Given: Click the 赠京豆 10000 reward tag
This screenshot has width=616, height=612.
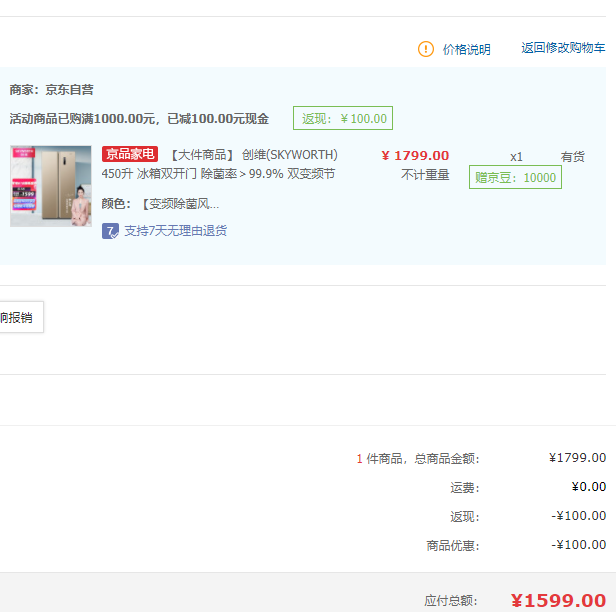Looking at the screenshot, I should click(x=515, y=177).
